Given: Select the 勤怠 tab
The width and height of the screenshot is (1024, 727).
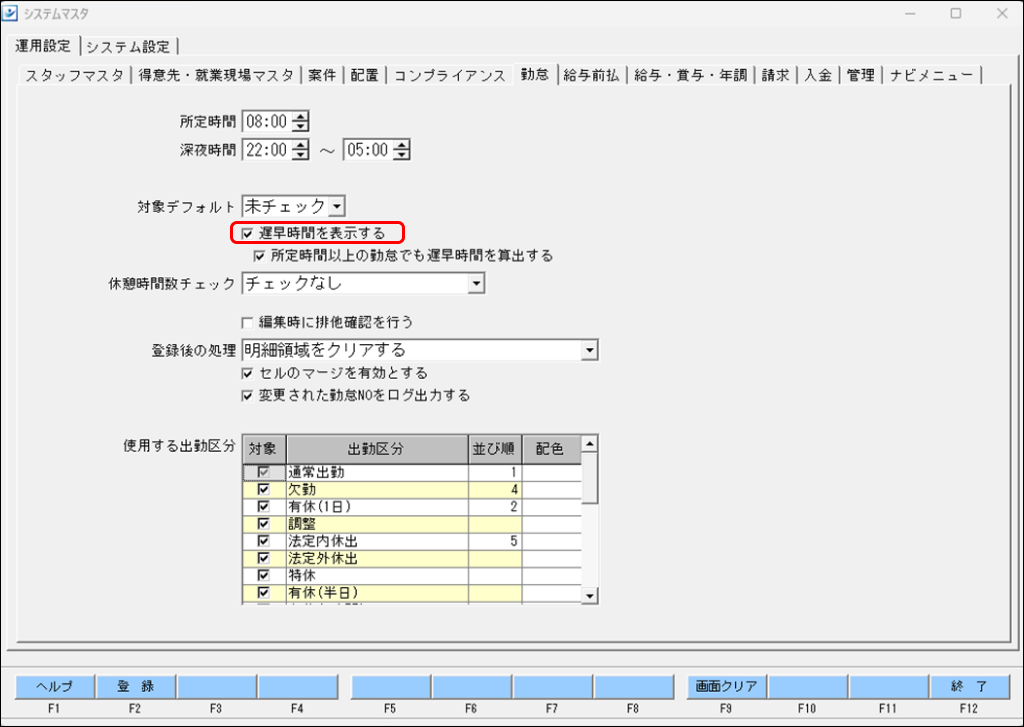Looking at the screenshot, I should (x=535, y=74).
